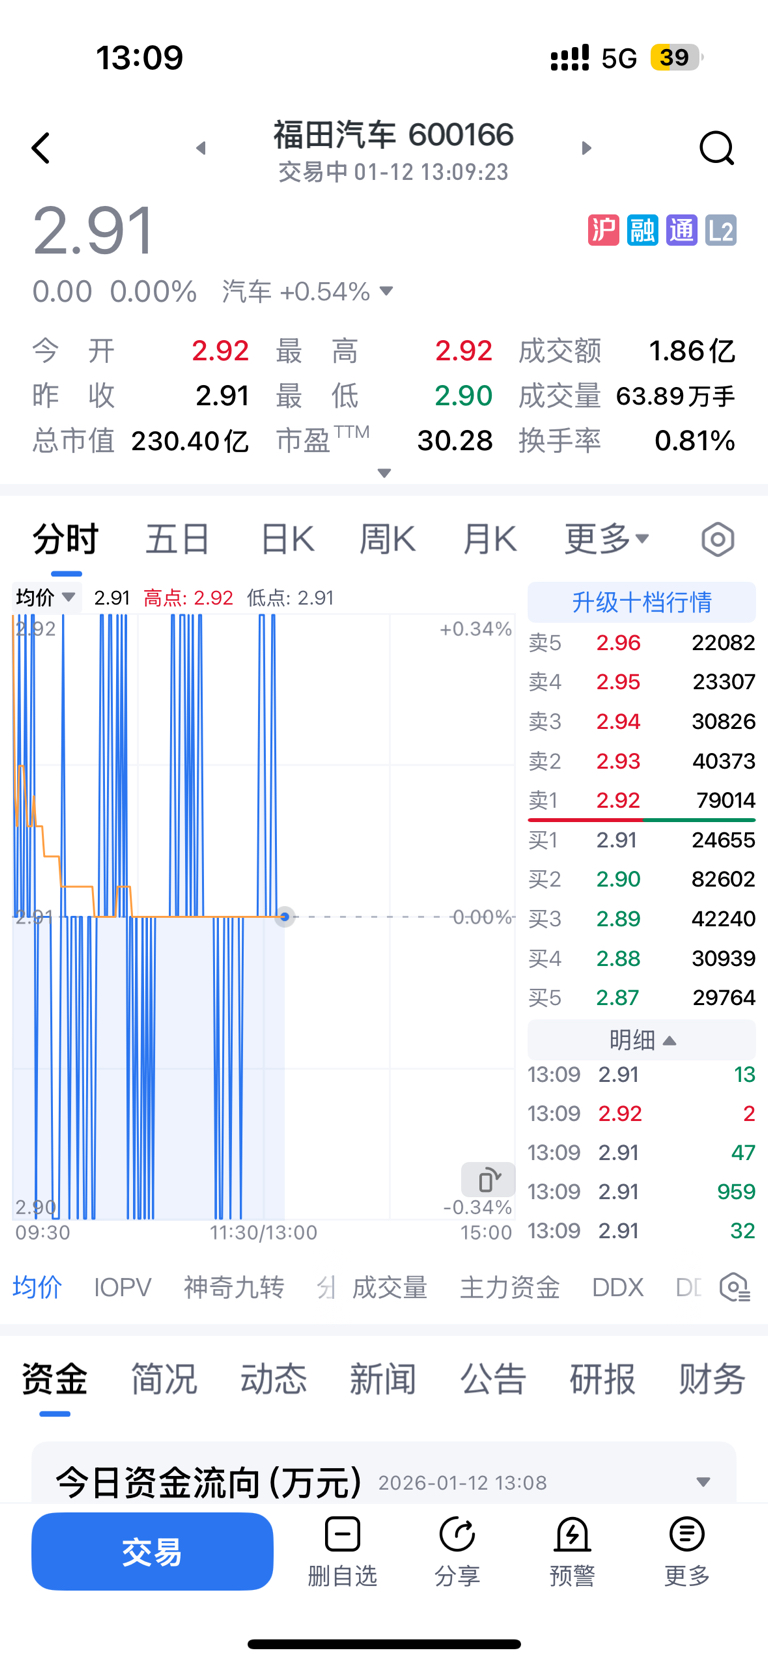Tap the 卖1 2.92 order row
Image resolution: width=769 pixels, height=1665 pixels.
(x=642, y=800)
